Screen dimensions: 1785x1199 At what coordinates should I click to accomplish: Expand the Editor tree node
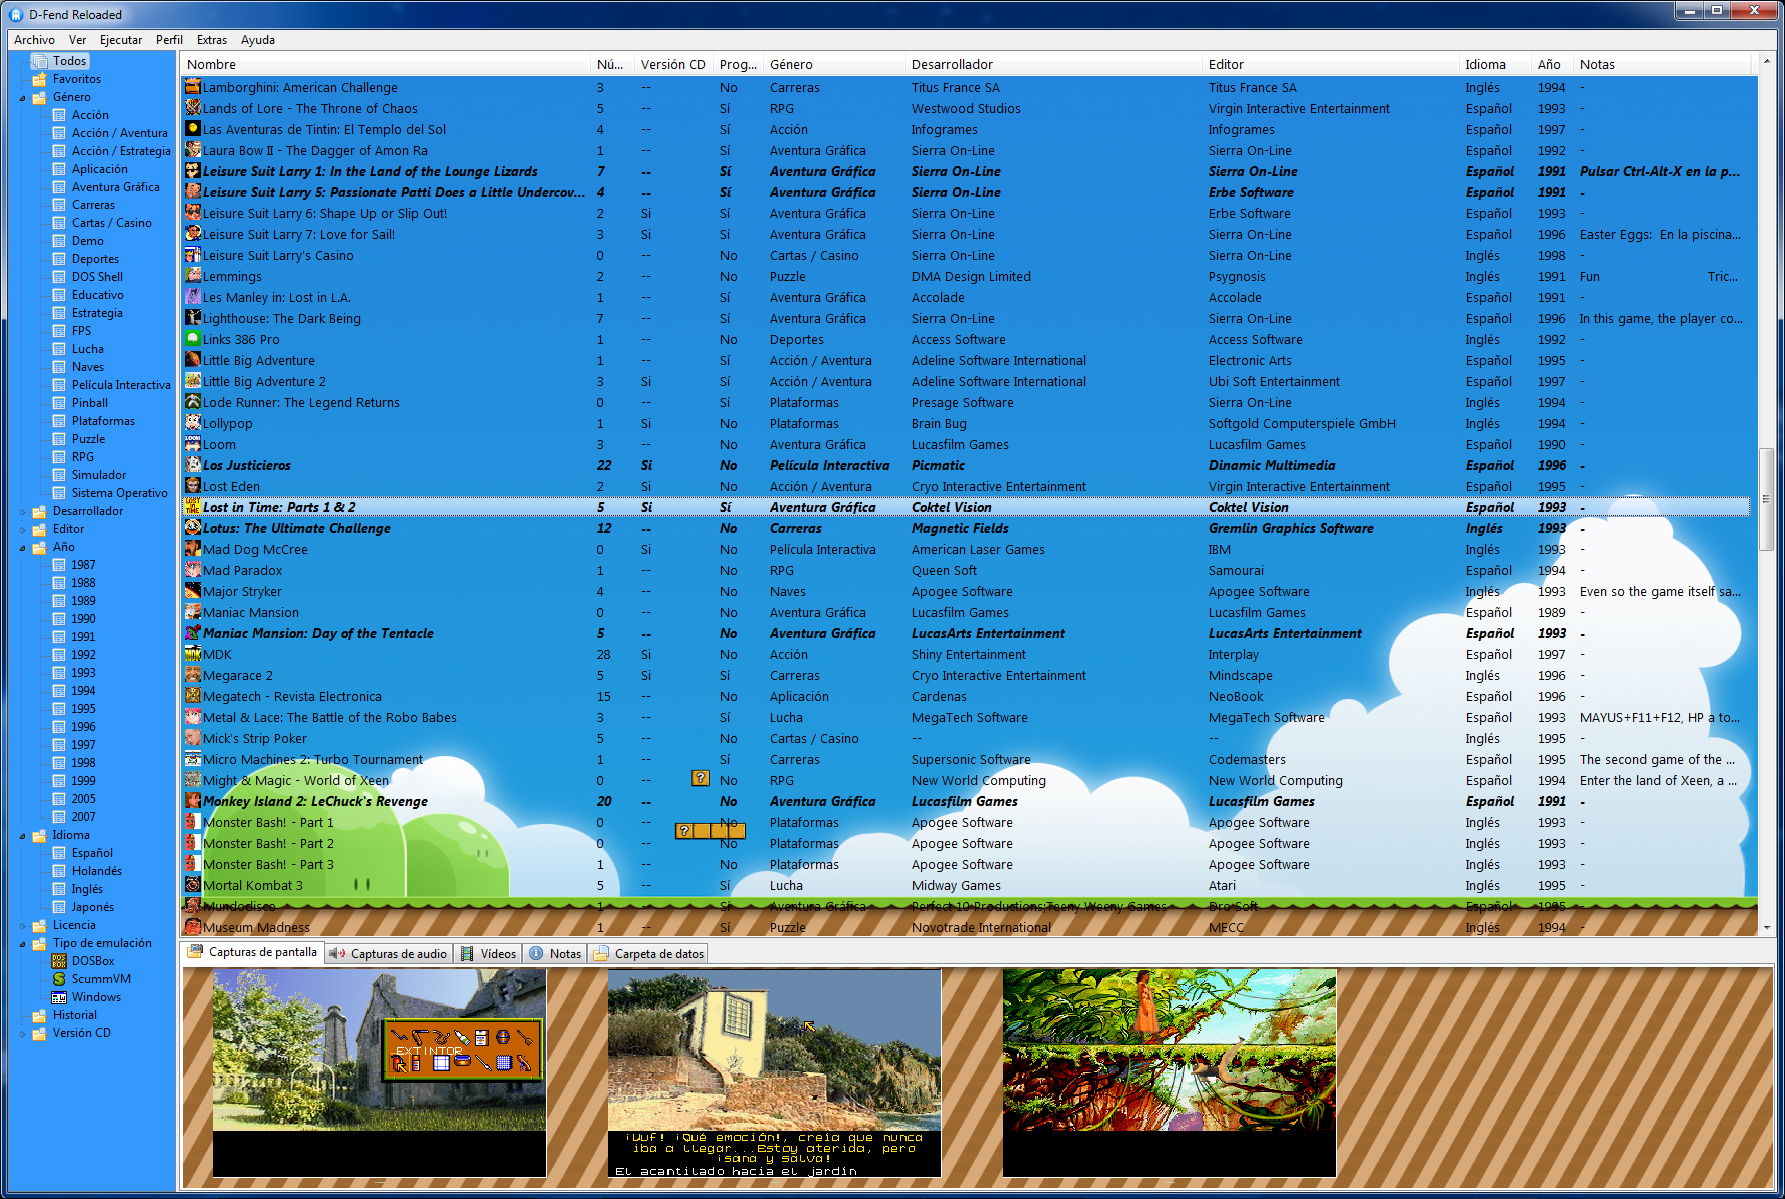click(x=22, y=529)
